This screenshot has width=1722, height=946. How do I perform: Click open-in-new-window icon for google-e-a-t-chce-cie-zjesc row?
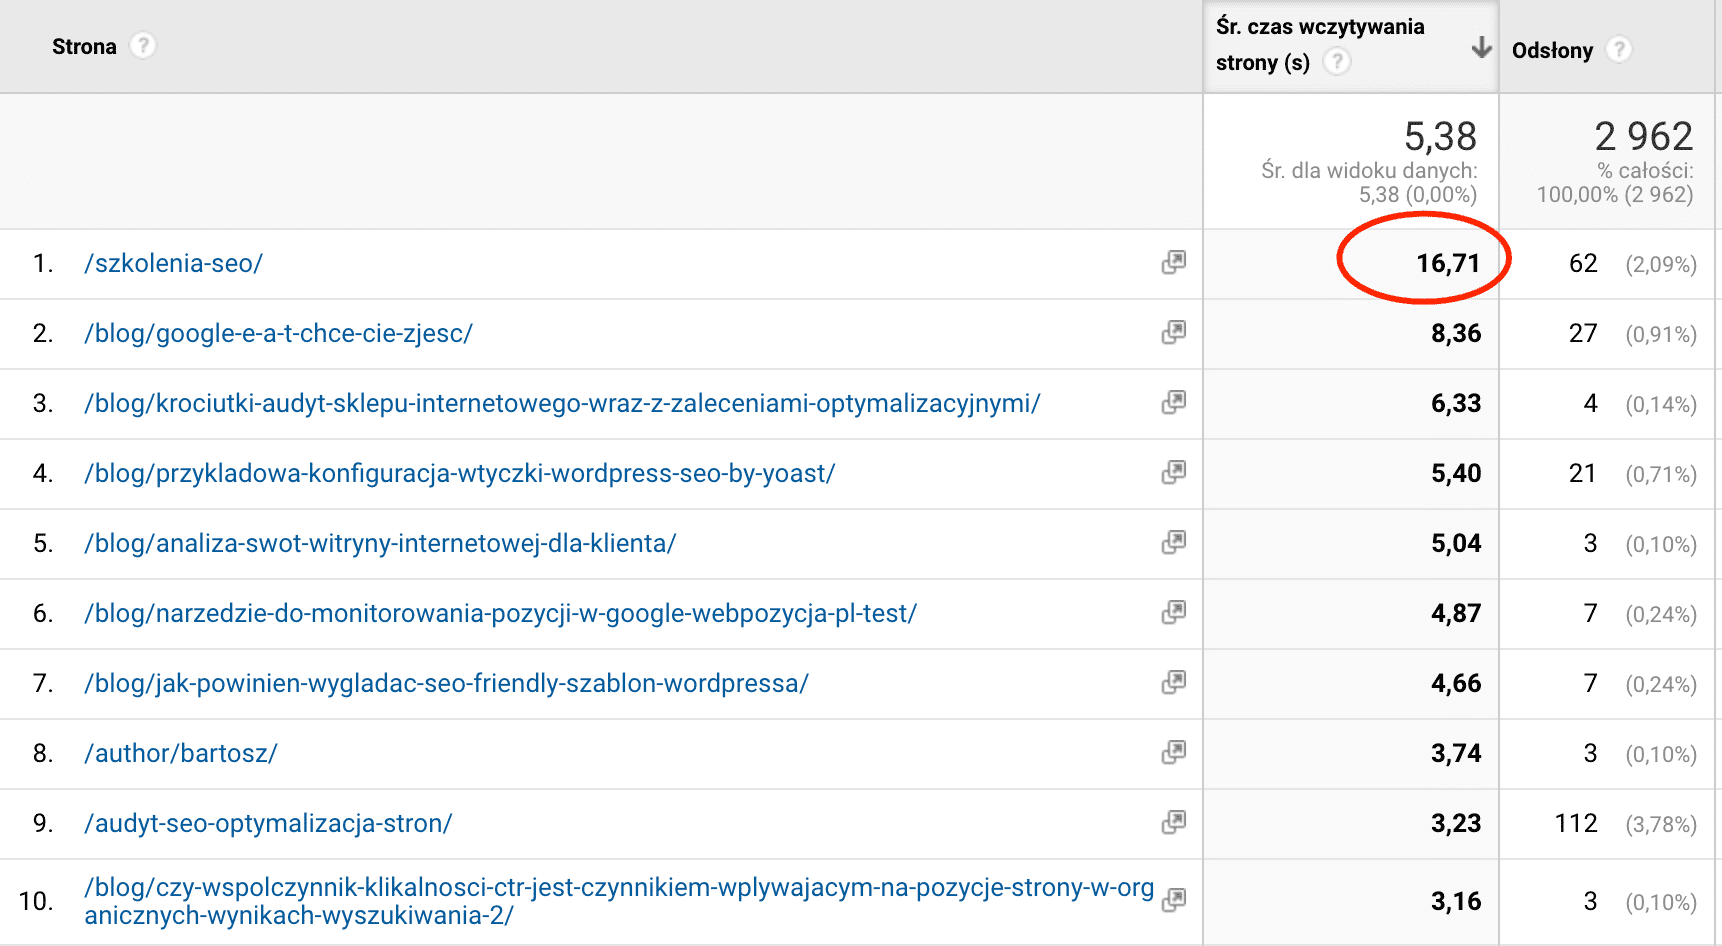[x=1173, y=333]
